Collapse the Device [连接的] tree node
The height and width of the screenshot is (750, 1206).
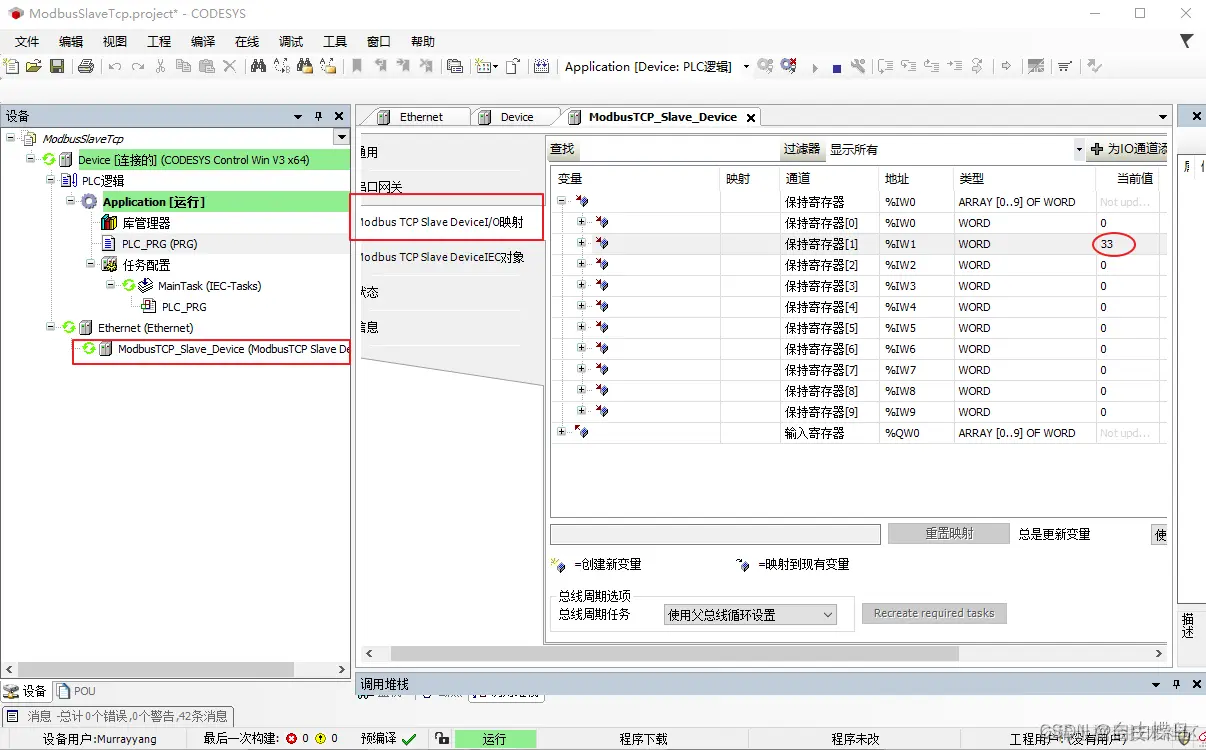click(30, 159)
